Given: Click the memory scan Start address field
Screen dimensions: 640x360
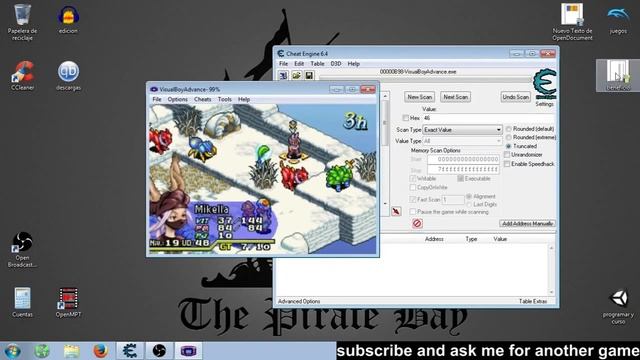Looking at the screenshot, I should coord(463,159).
